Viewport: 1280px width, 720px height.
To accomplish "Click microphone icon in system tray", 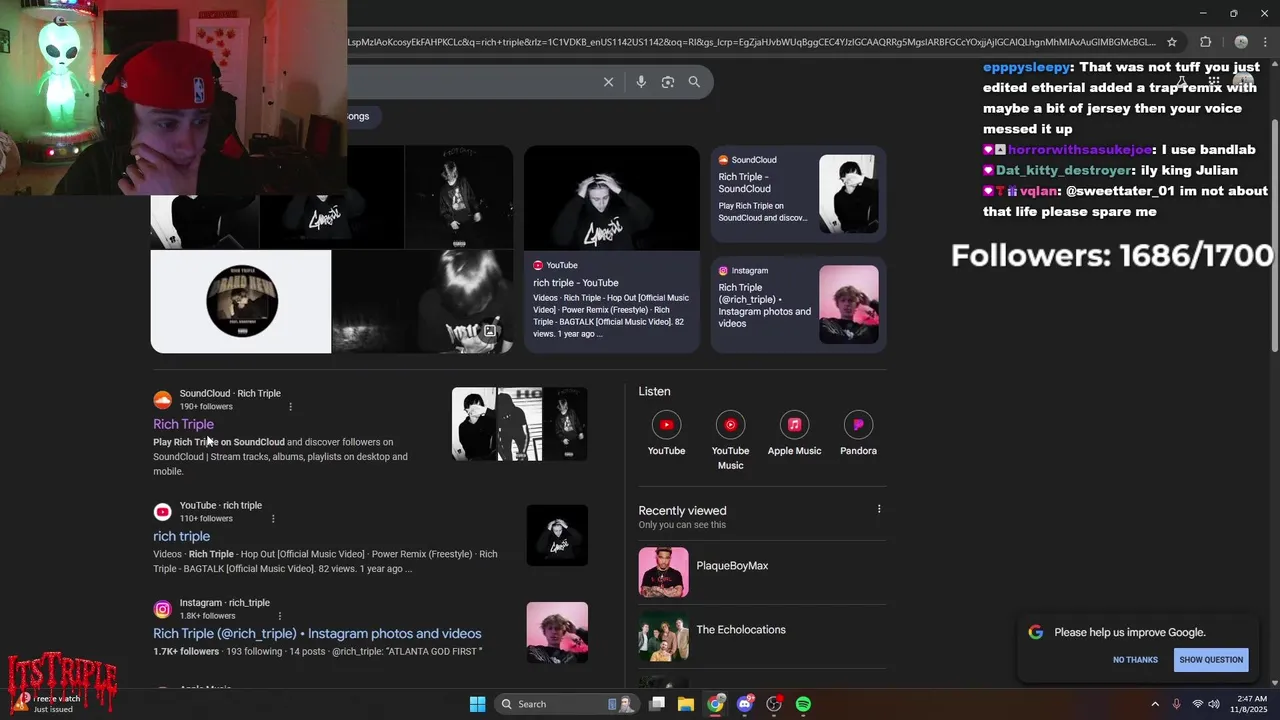I will [1176, 704].
